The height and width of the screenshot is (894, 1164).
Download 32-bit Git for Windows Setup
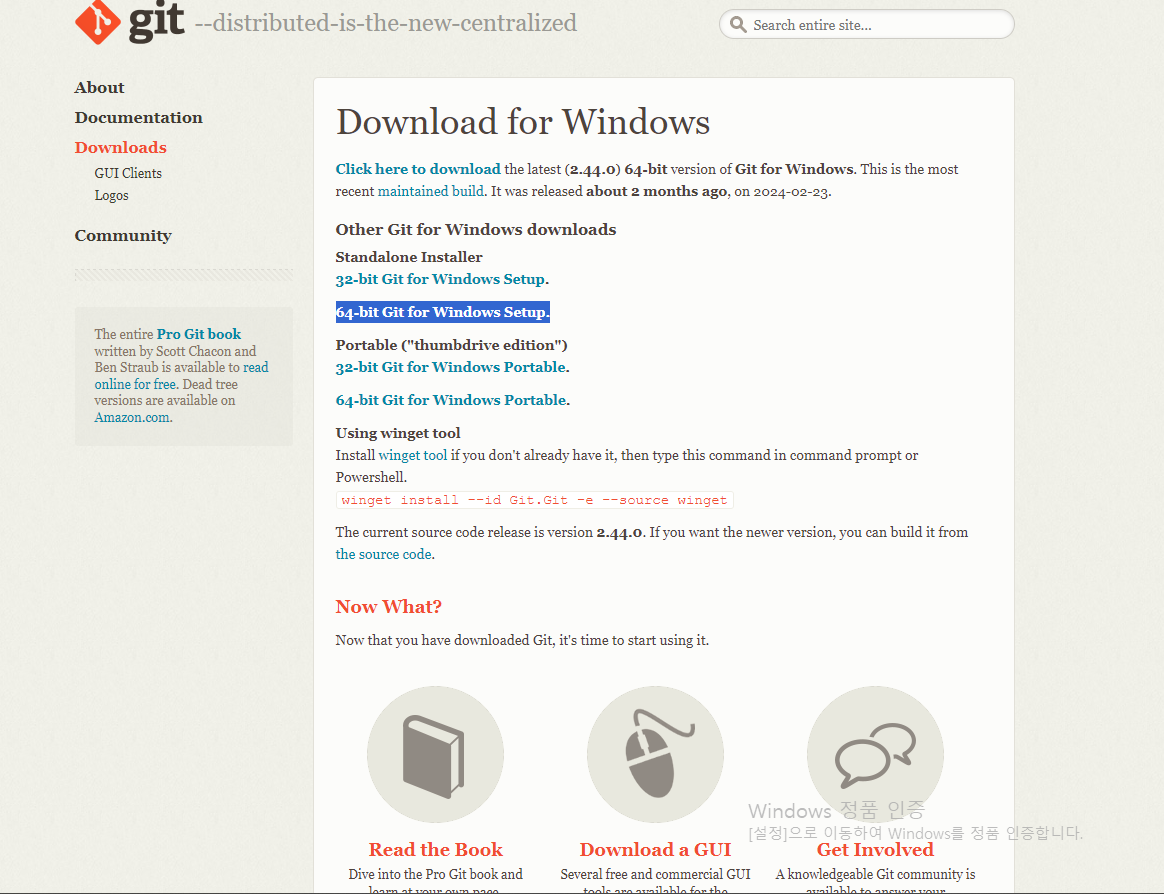pyautogui.click(x=440, y=279)
